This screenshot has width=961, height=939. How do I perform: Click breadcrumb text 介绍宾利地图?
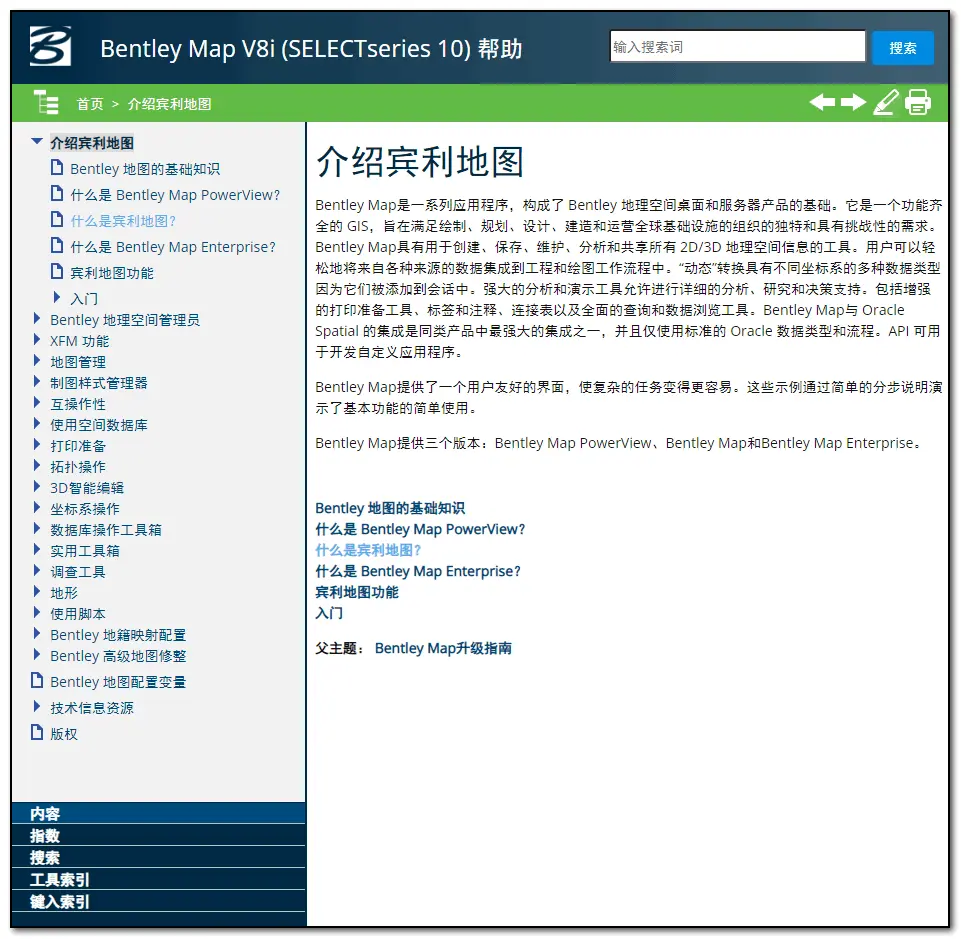click(x=169, y=104)
